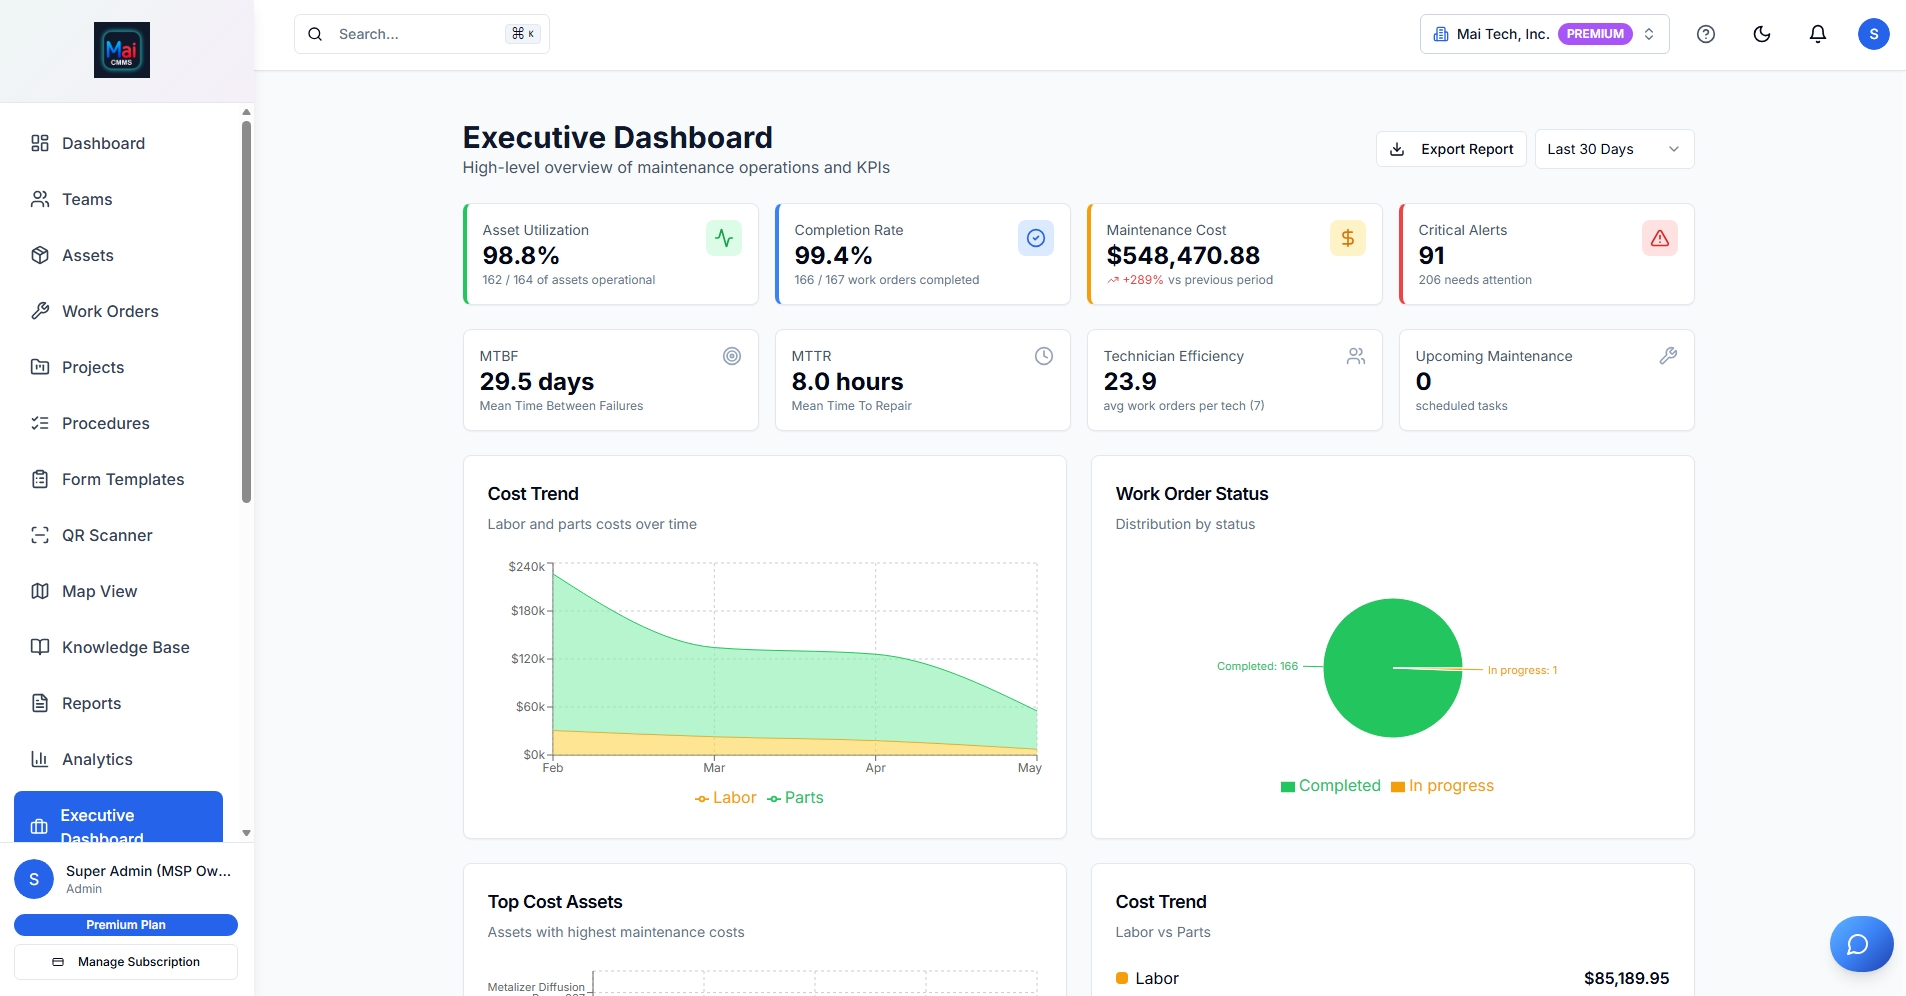
Task: Select the Map View icon
Action: click(x=40, y=591)
